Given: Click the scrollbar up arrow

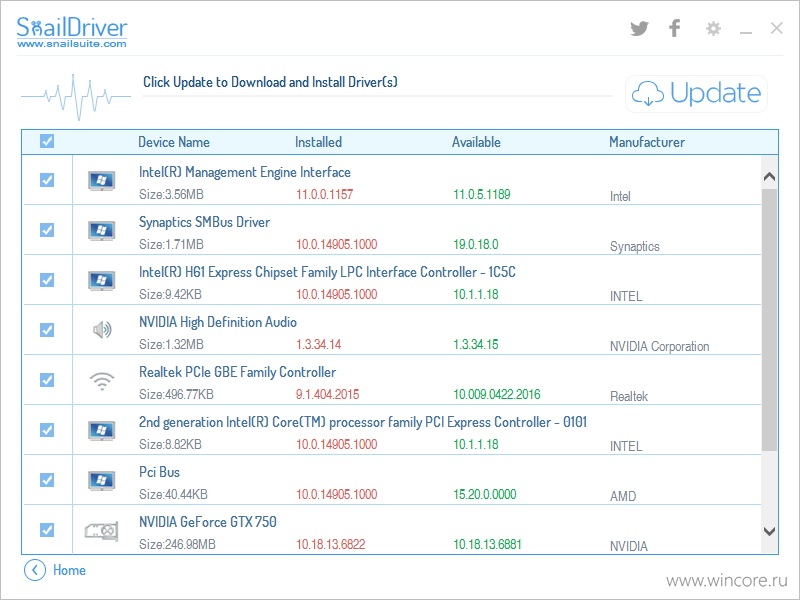Looking at the screenshot, I should point(769,177).
